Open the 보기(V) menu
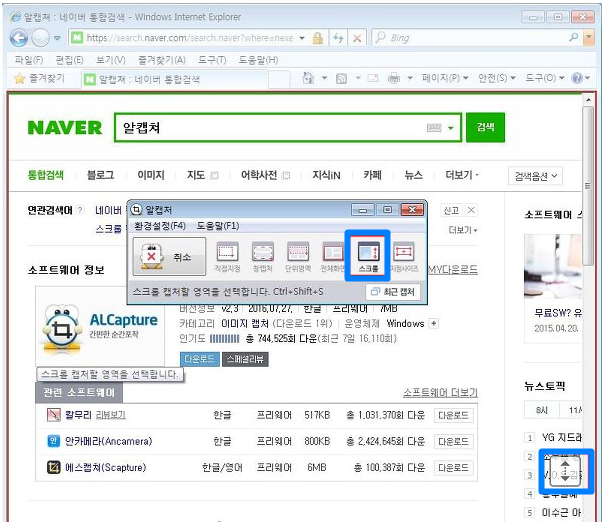Viewport: 605px width, 528px height. (x=111, y=60)
